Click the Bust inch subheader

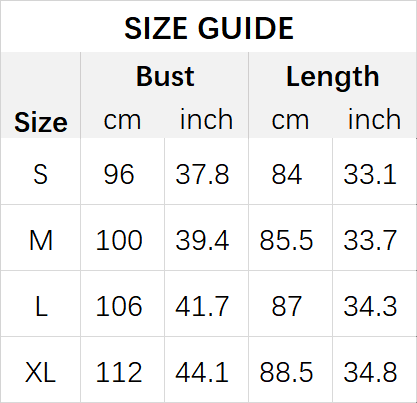click(x=206, y=119)
